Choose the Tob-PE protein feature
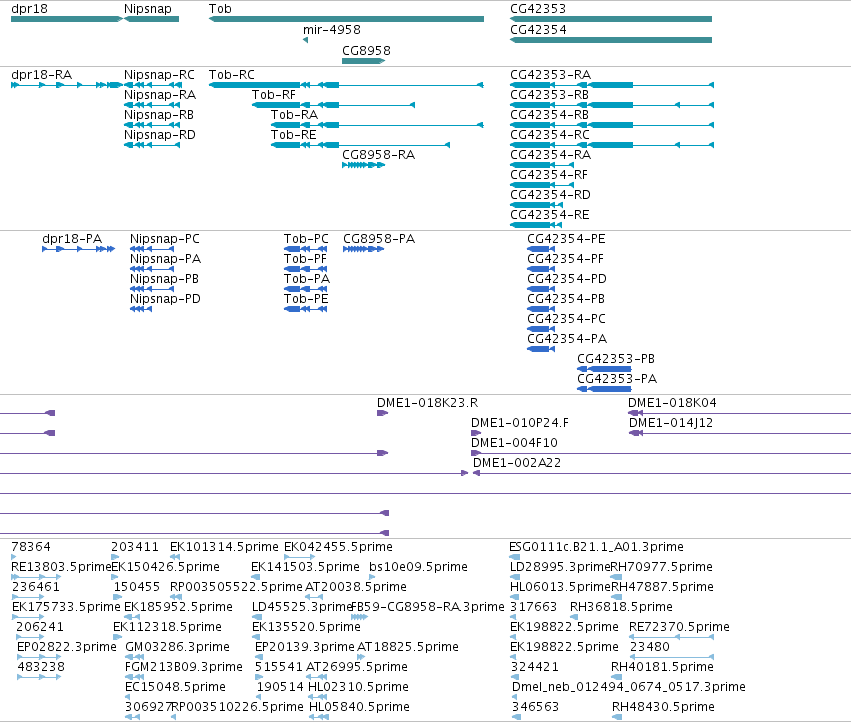The width and height of the screenshot is (851, 722). 306,309
